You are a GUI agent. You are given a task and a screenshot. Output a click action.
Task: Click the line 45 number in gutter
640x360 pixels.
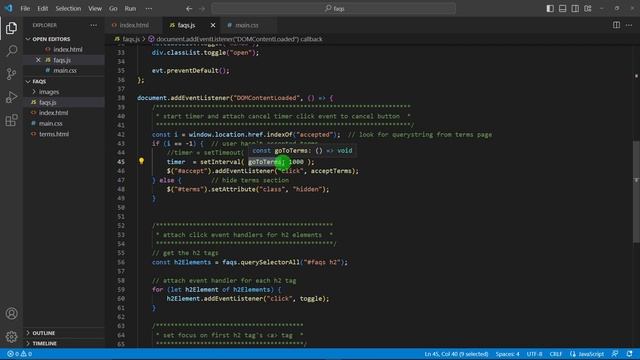[x=121, y=162]
